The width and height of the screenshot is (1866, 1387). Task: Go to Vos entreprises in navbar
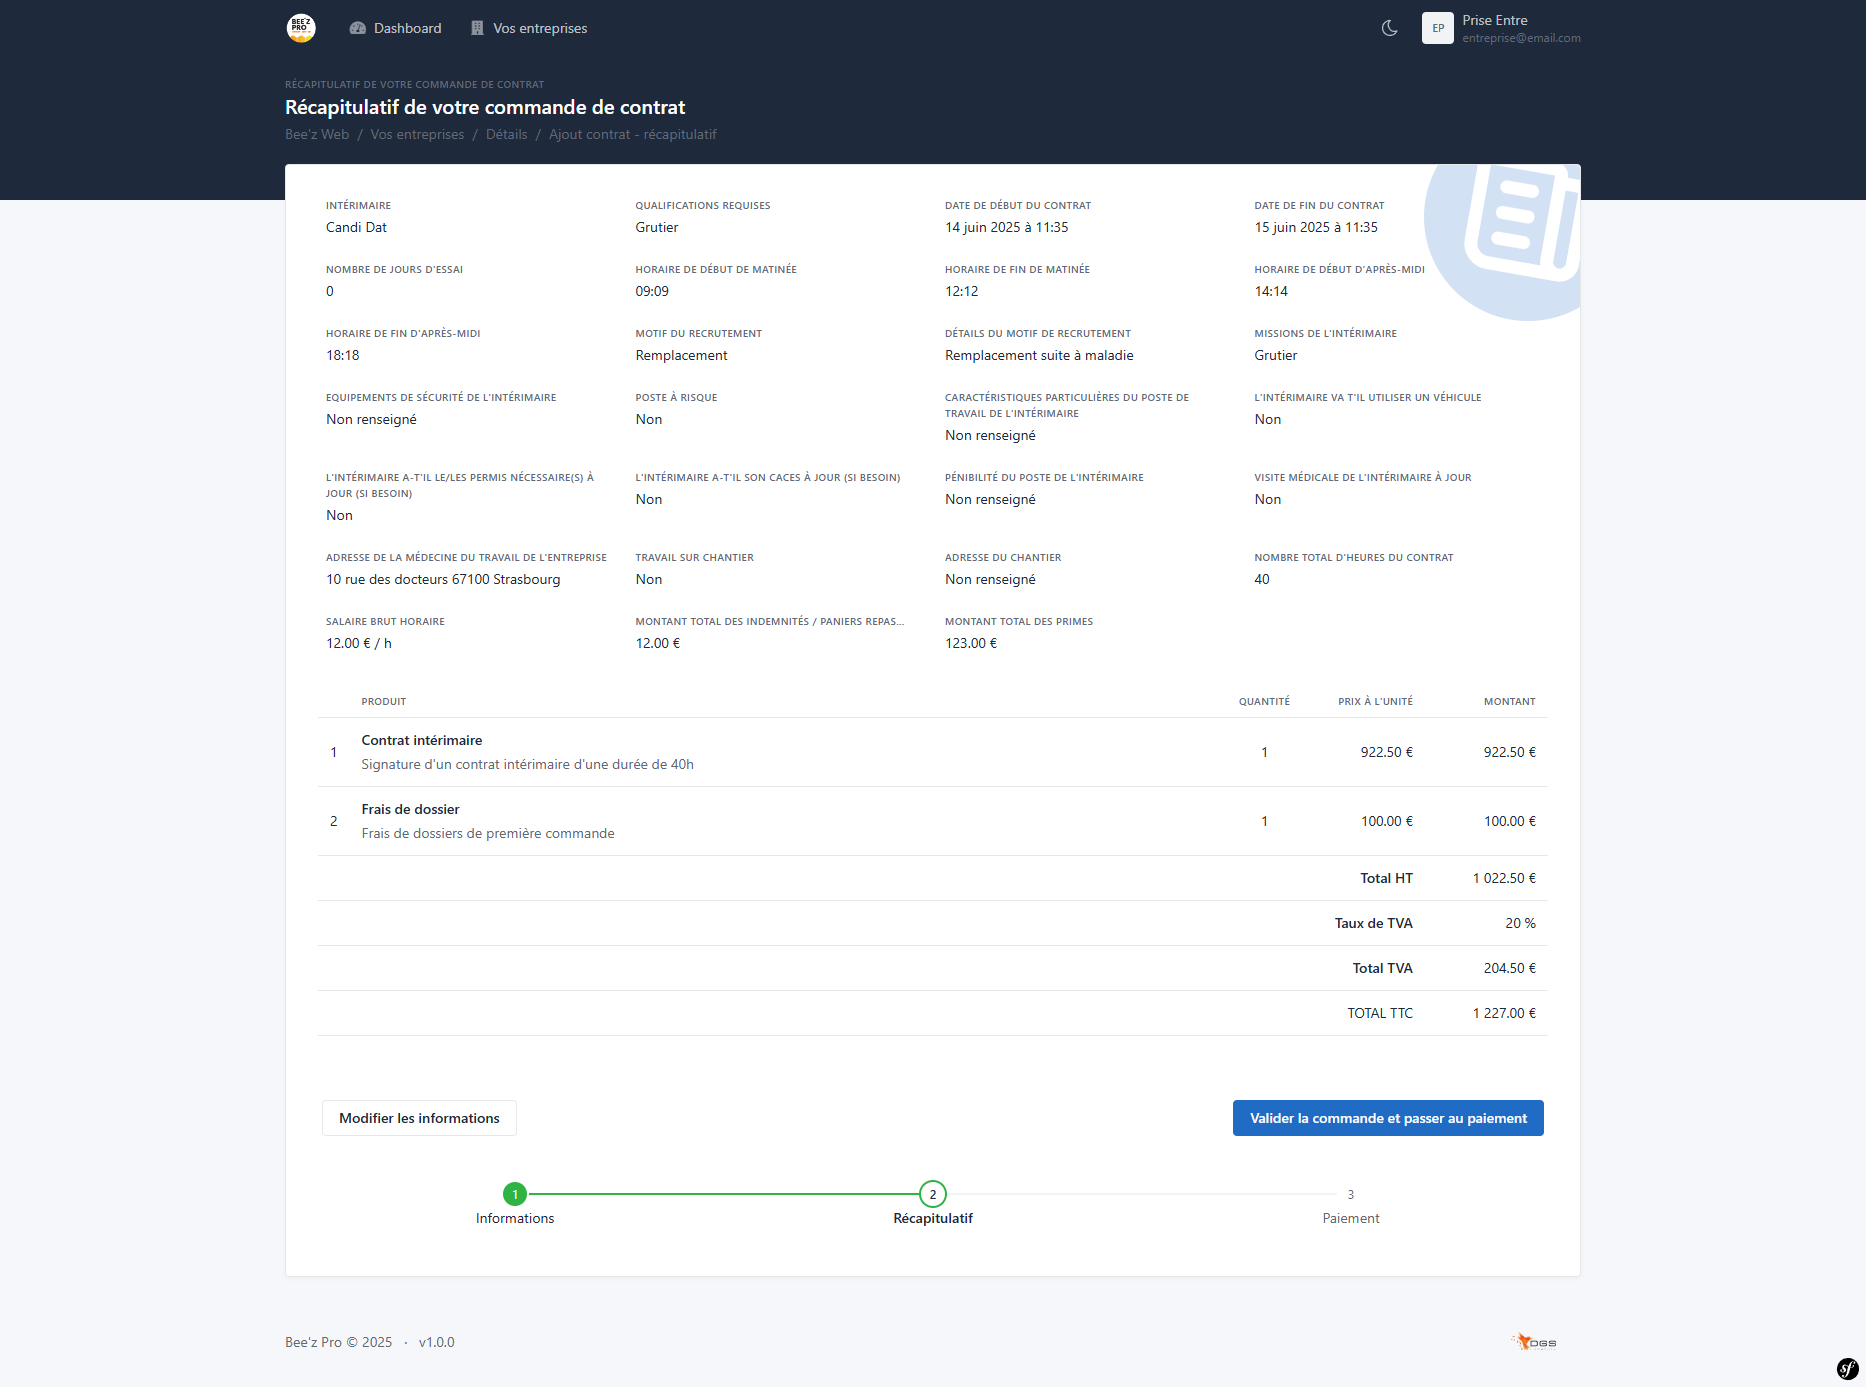pos(539,28)
